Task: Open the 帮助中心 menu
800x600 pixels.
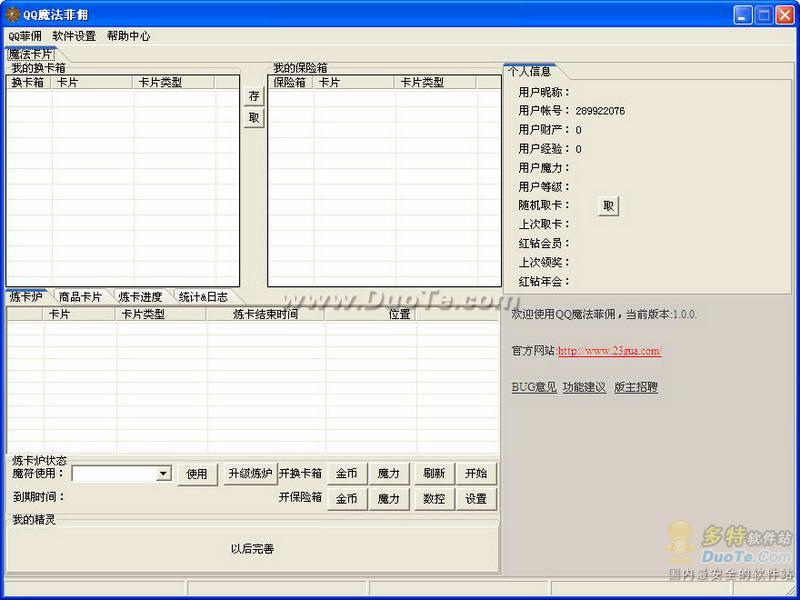Action: pos(129,36)
